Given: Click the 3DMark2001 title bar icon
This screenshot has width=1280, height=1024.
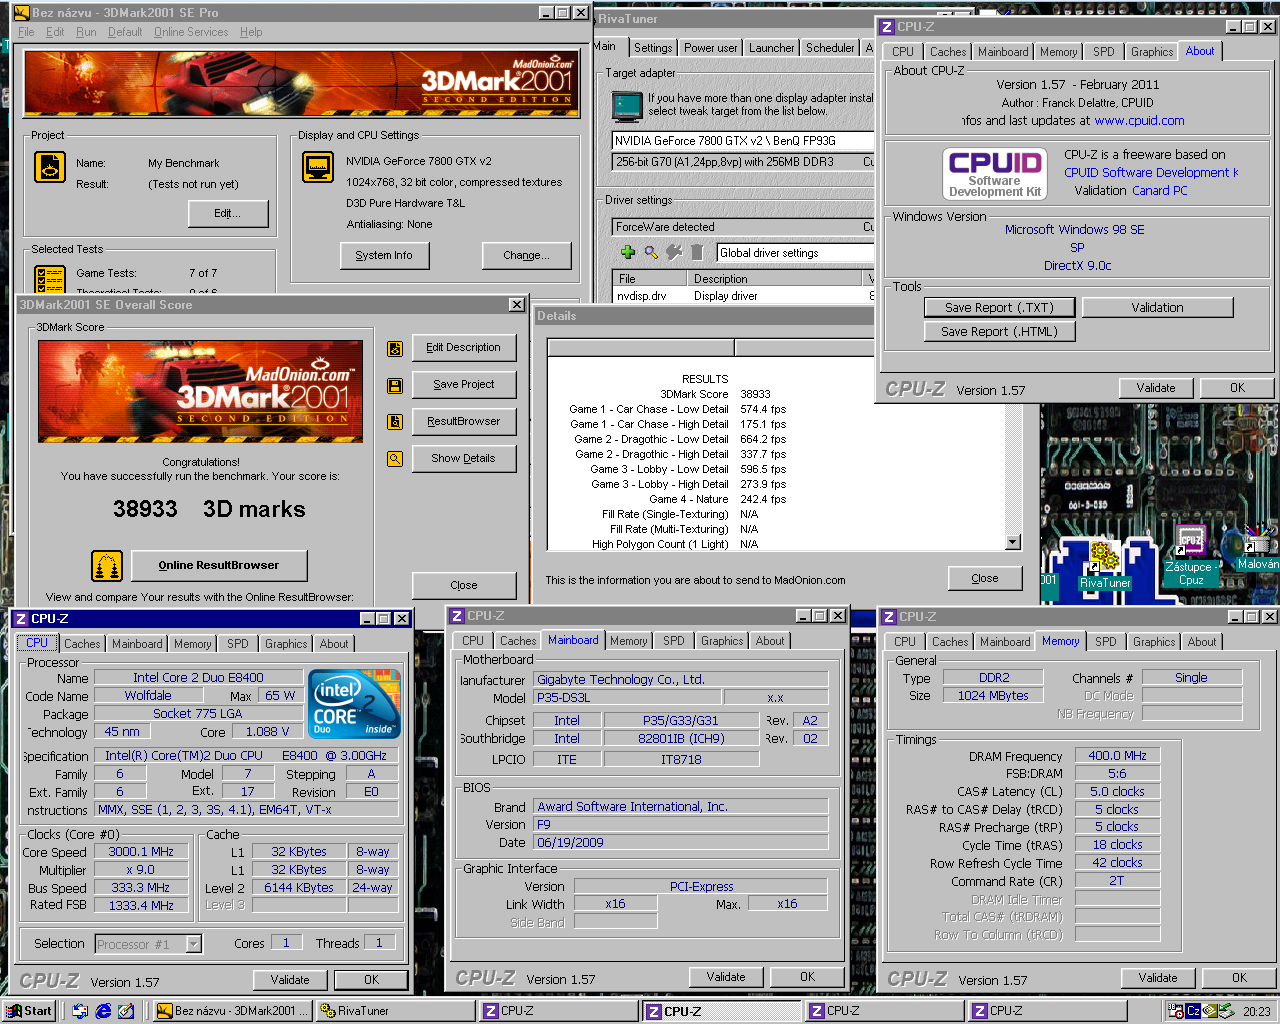Looking at the screenshot, I should click(21, 13).
